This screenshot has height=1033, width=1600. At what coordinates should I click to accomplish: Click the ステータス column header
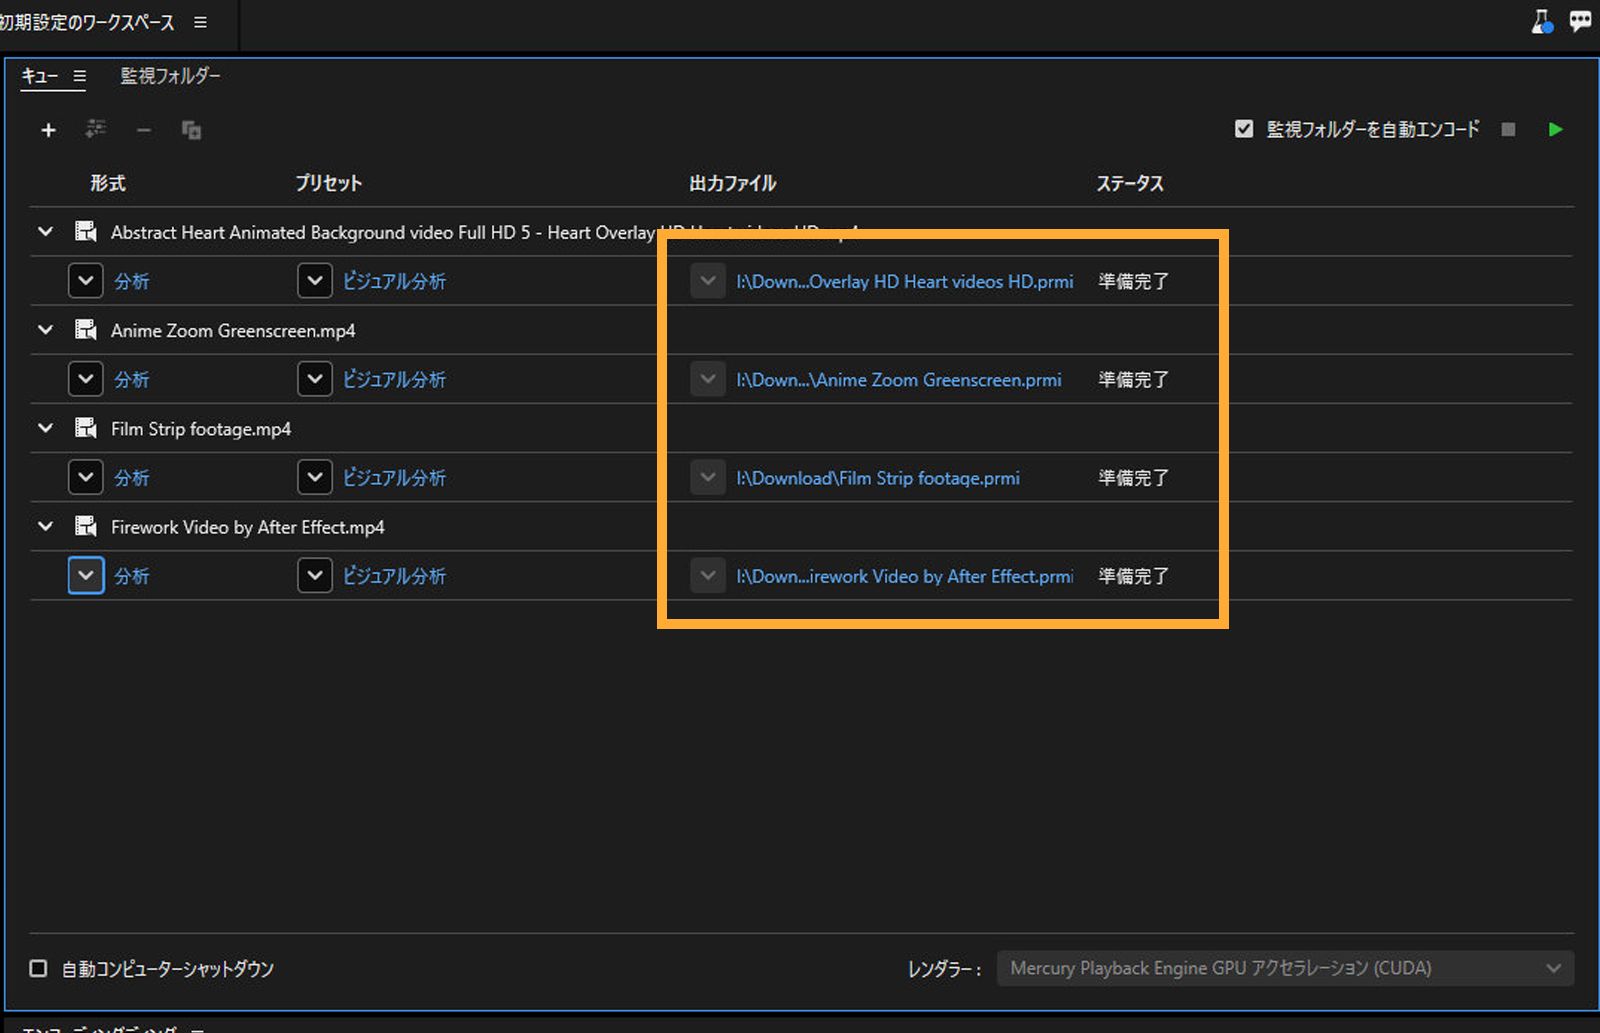(x=1130, y=183)
